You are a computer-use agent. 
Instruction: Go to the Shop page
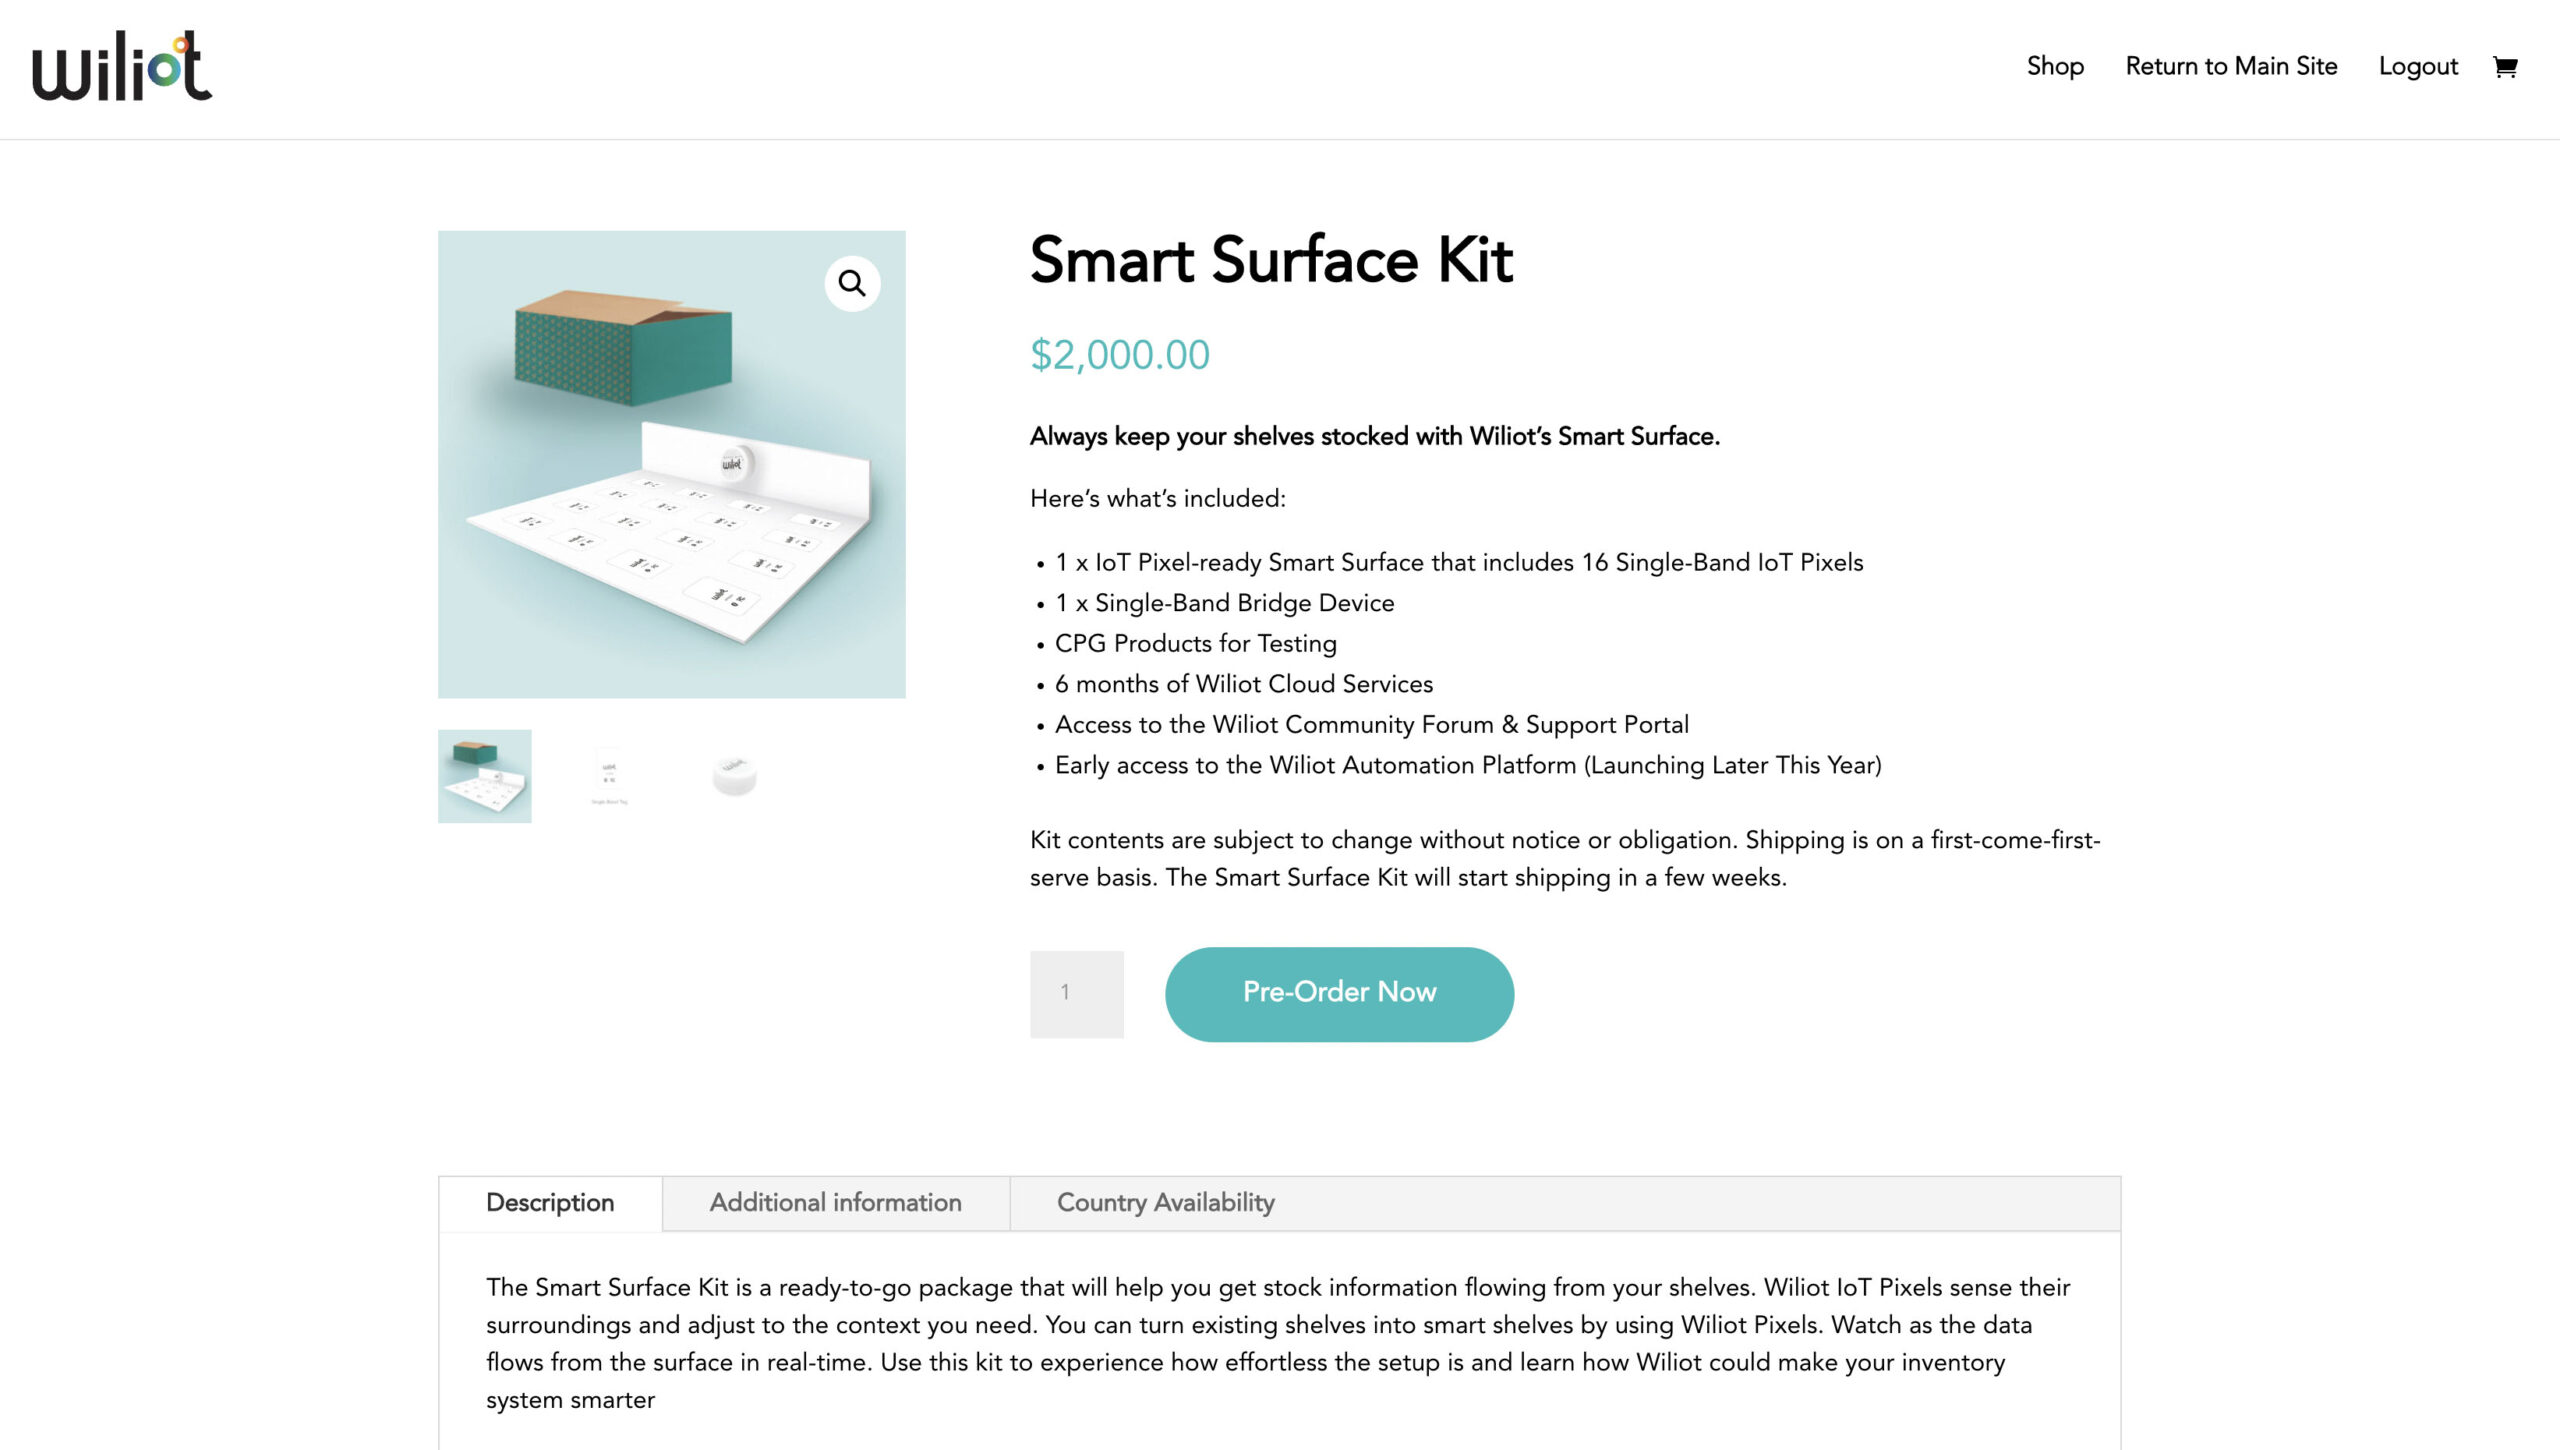click(x=2055, y=66)
